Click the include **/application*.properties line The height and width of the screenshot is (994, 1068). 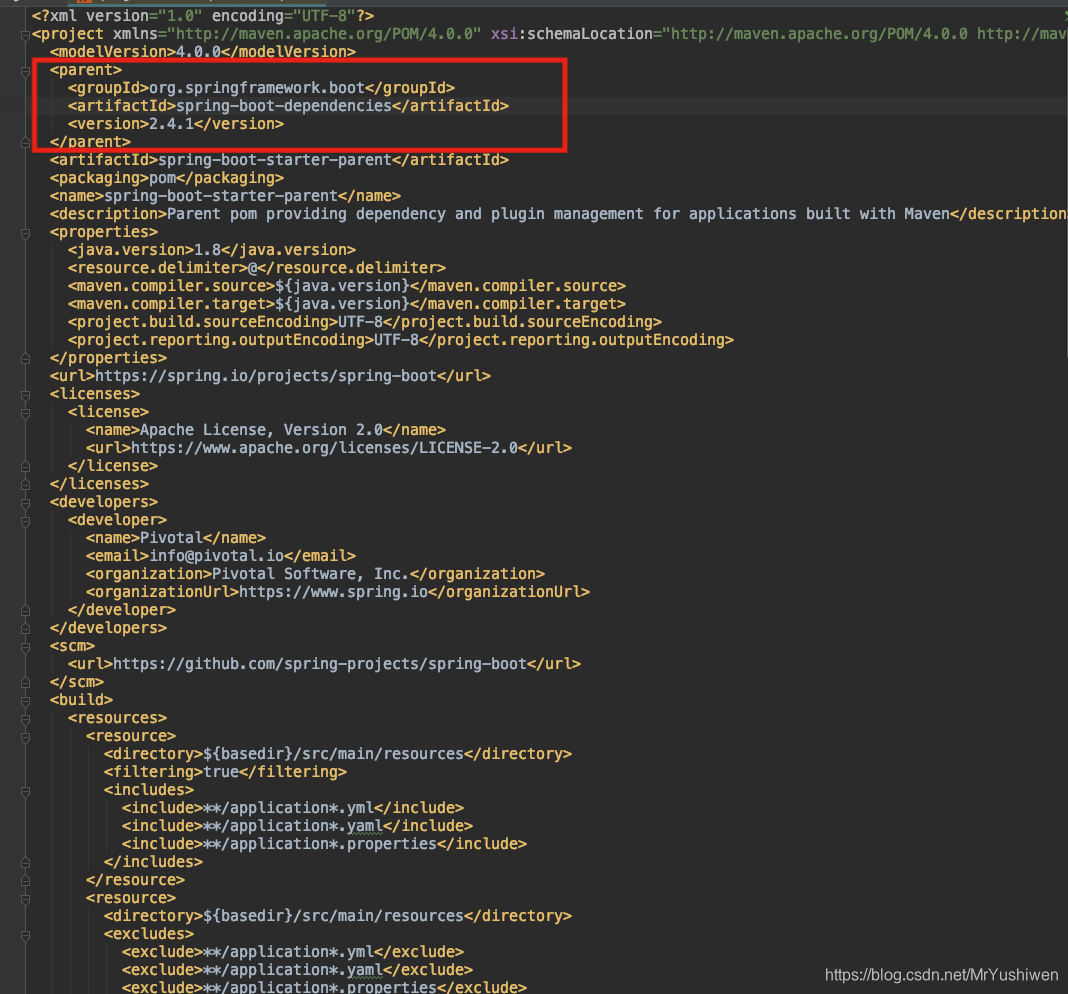[324, 845]
